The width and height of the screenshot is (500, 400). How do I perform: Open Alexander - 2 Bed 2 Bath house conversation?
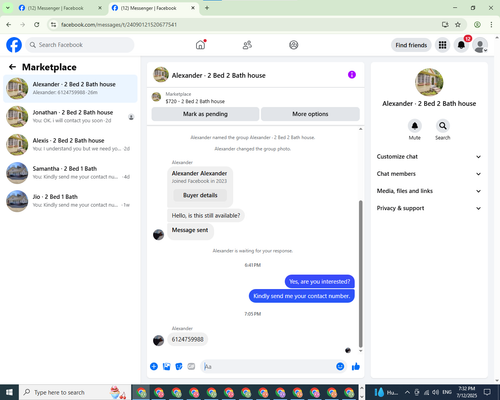tap(70, 88)
